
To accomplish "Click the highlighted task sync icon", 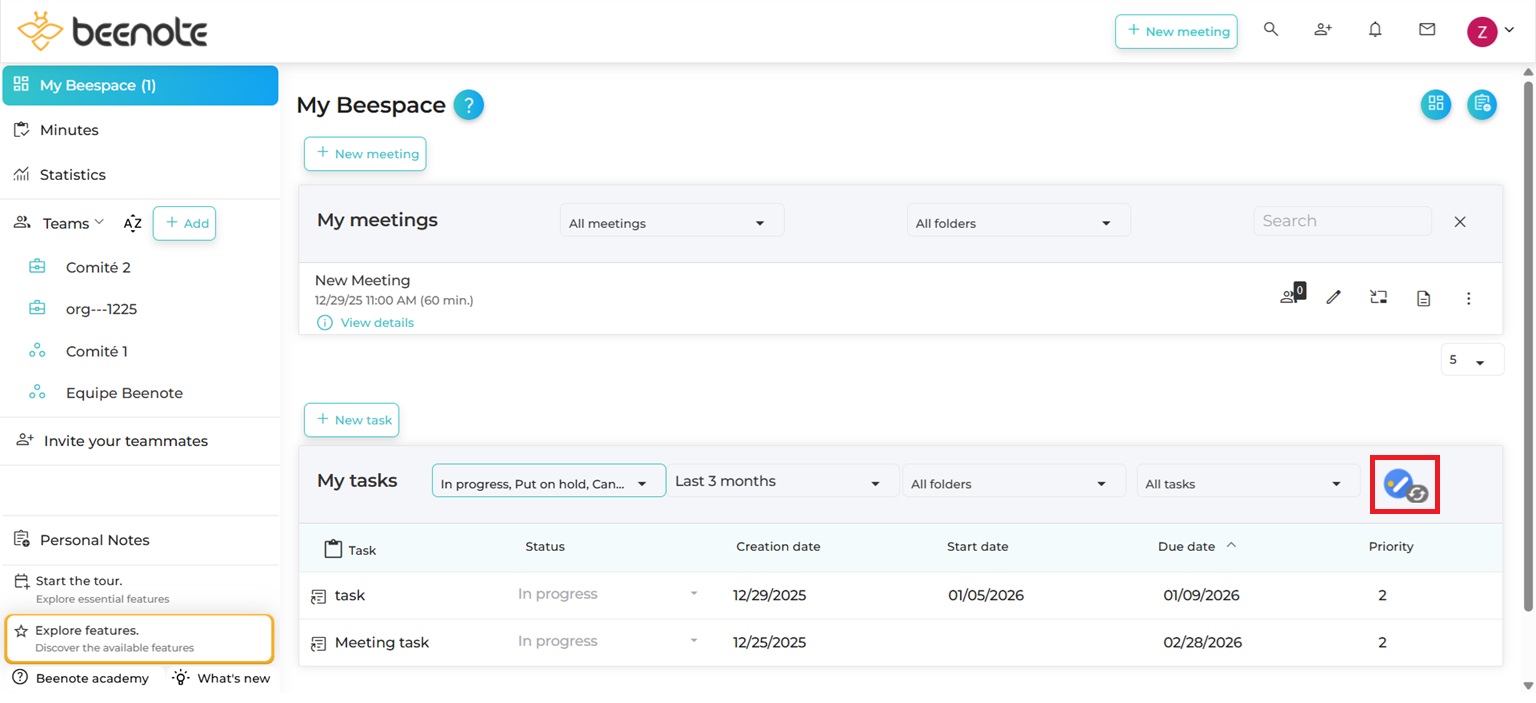I will 1404,484.
